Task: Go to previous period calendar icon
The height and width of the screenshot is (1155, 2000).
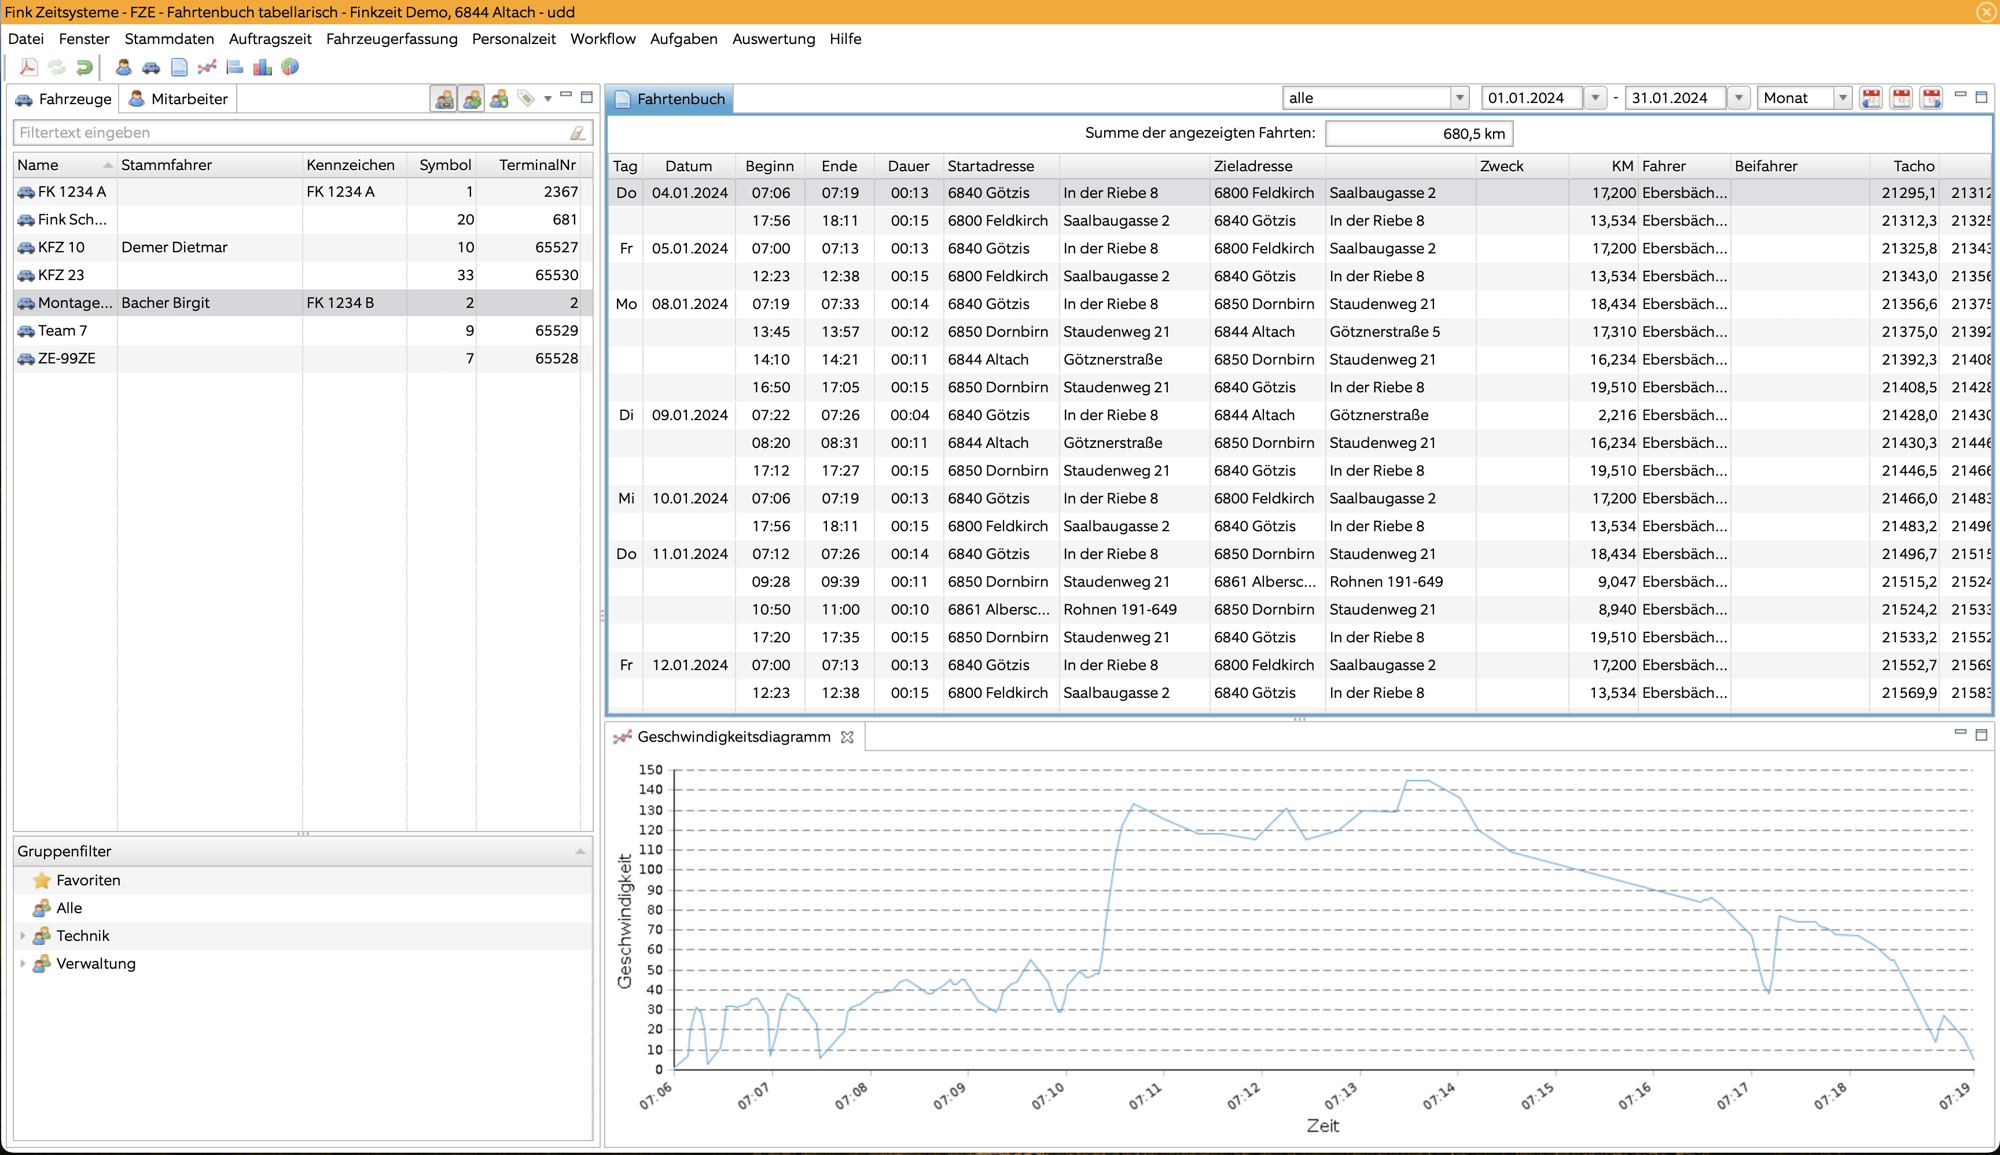Action: click(x=1871, y=98)
